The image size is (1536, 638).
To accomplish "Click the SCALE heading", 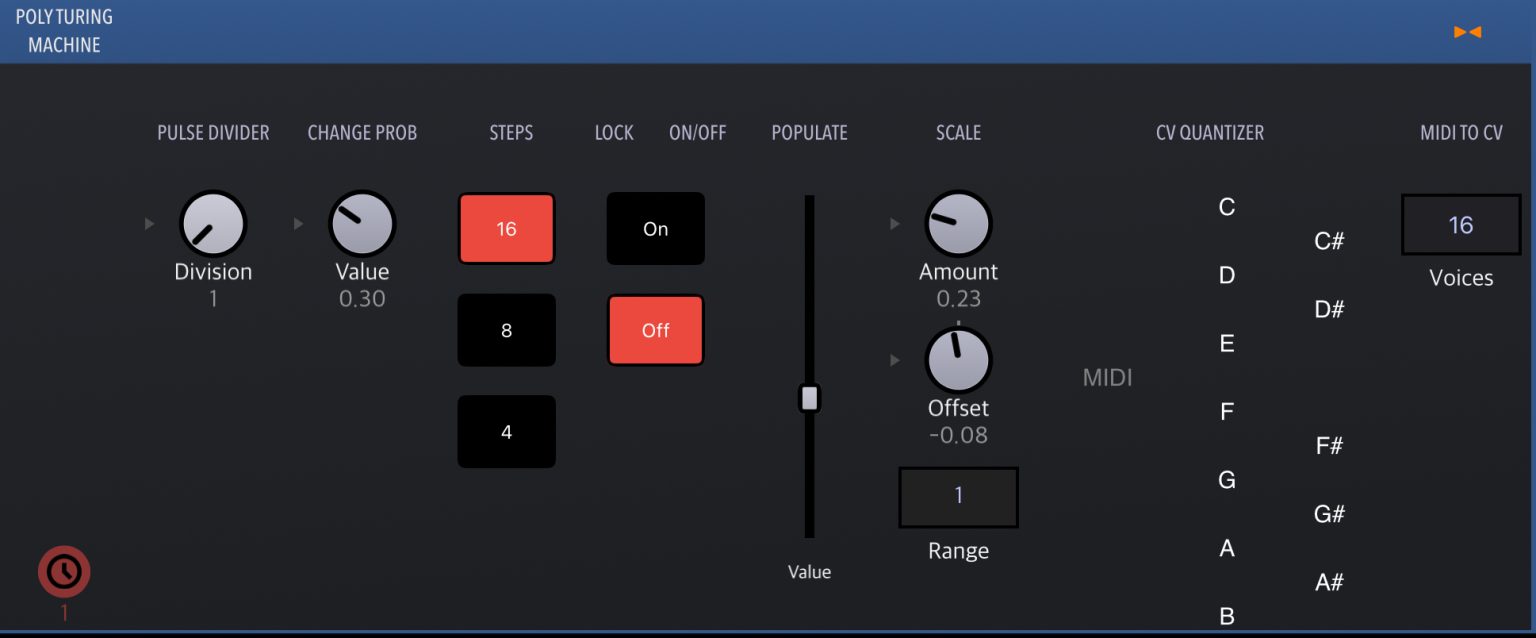I will tap(958, 133).
